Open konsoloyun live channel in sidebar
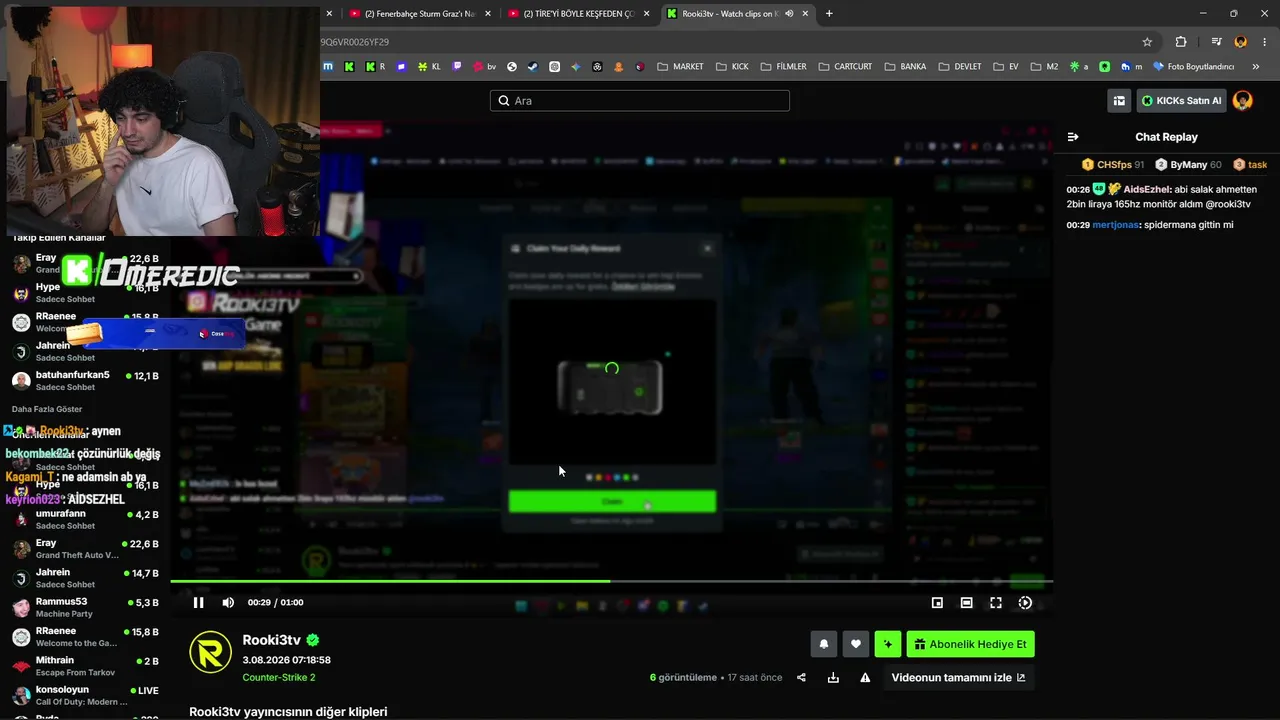1280x720 pixels. 85,695
